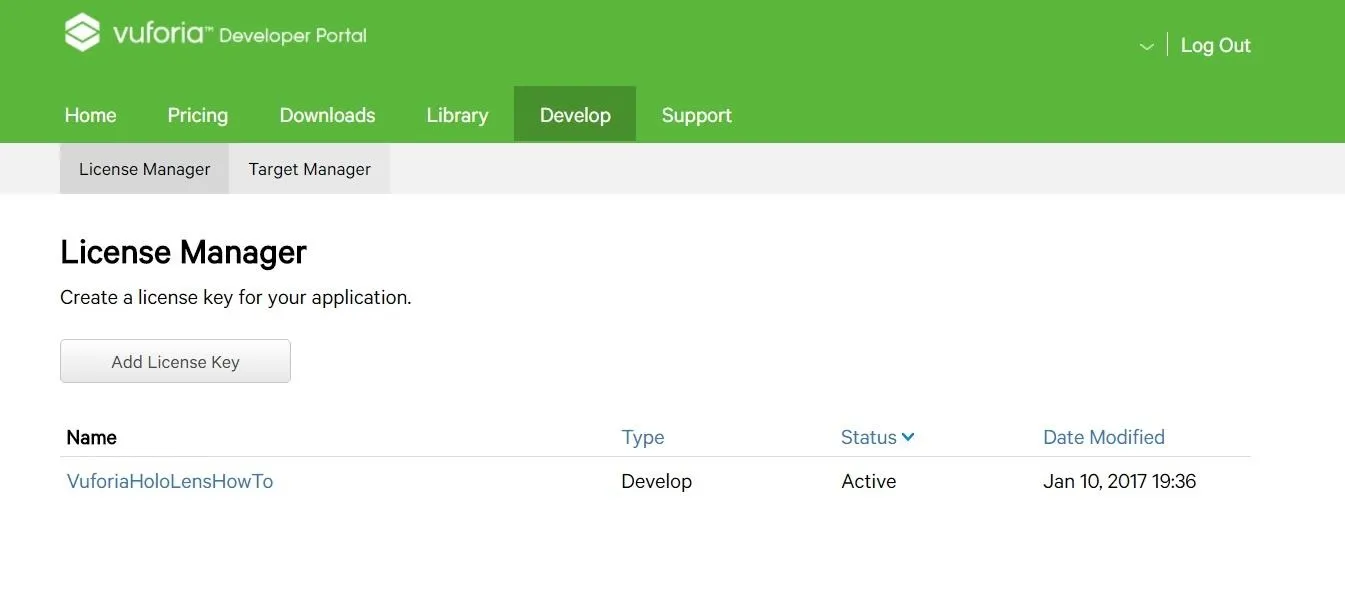
Task: Go to the Home menu item
Action: coord(90,115)
